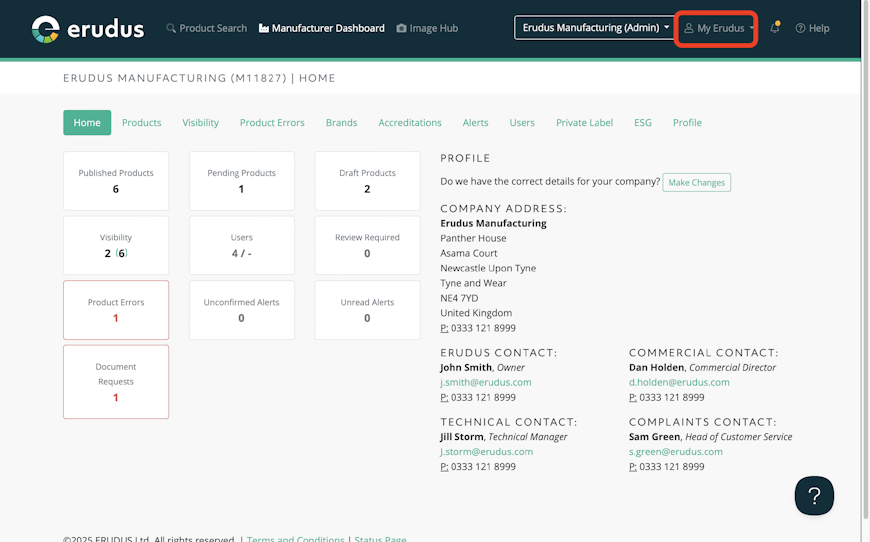Expand Erudus Manufacturing (Admin) account dropdown
The image size is (870, 542).
[595, 27]
